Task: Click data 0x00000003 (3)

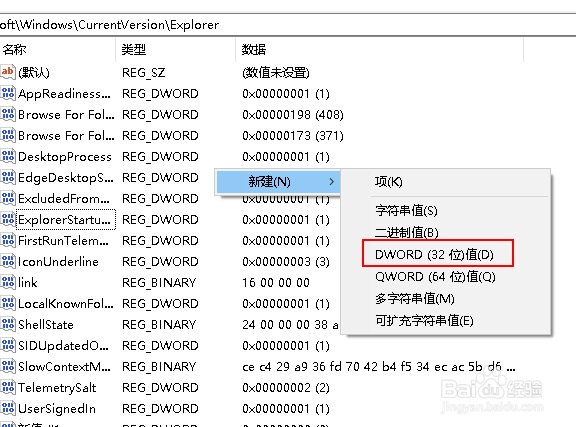Action: click(x=286, y=262)
